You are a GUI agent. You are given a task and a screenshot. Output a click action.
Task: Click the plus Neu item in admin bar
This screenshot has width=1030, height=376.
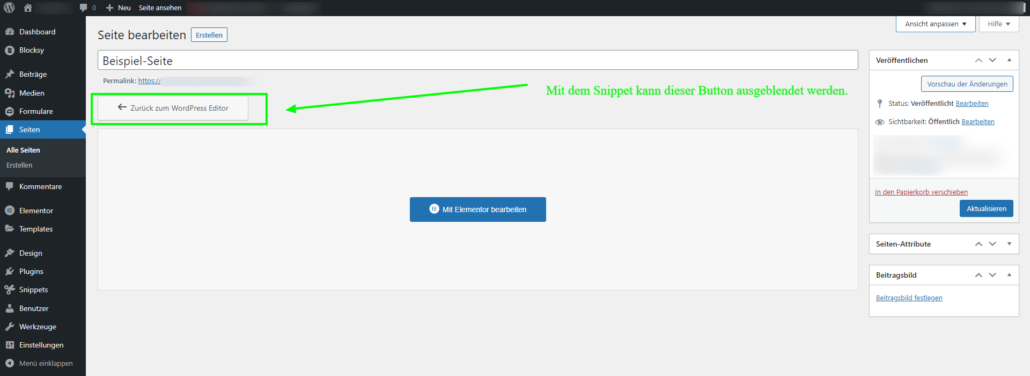point(118,7)
